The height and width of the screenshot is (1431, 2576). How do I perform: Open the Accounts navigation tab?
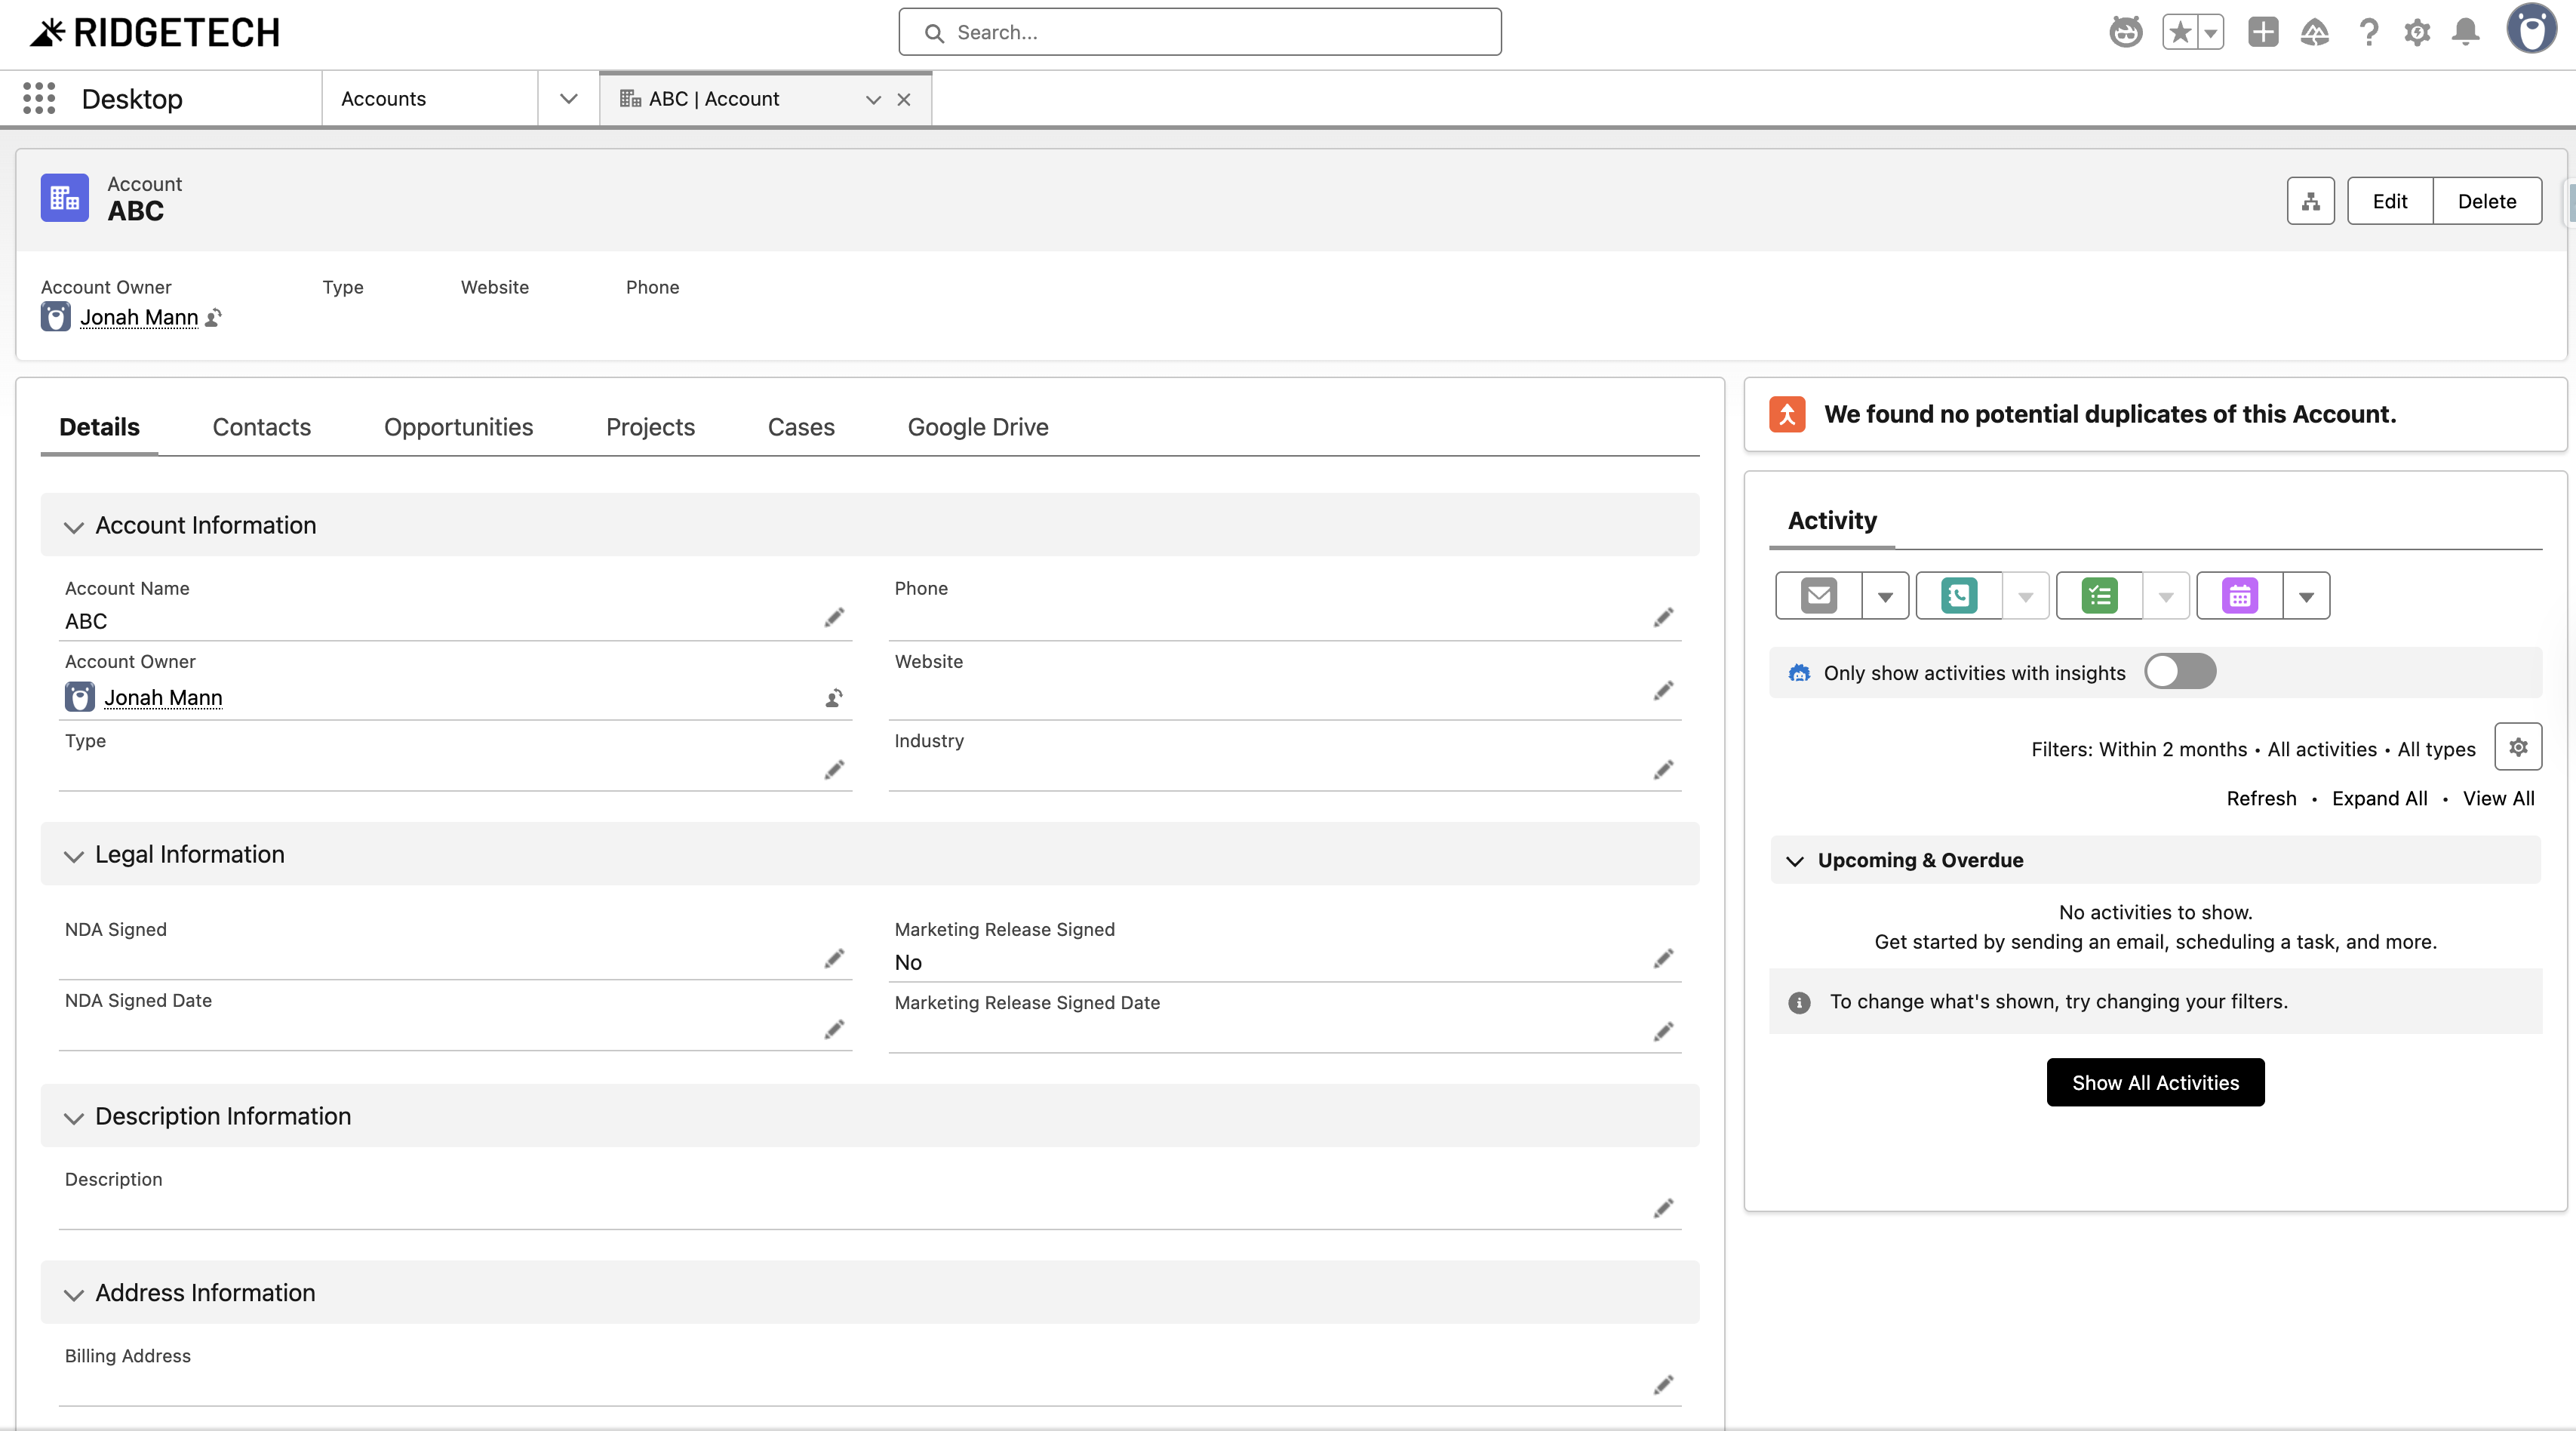[x=383, y=98]
